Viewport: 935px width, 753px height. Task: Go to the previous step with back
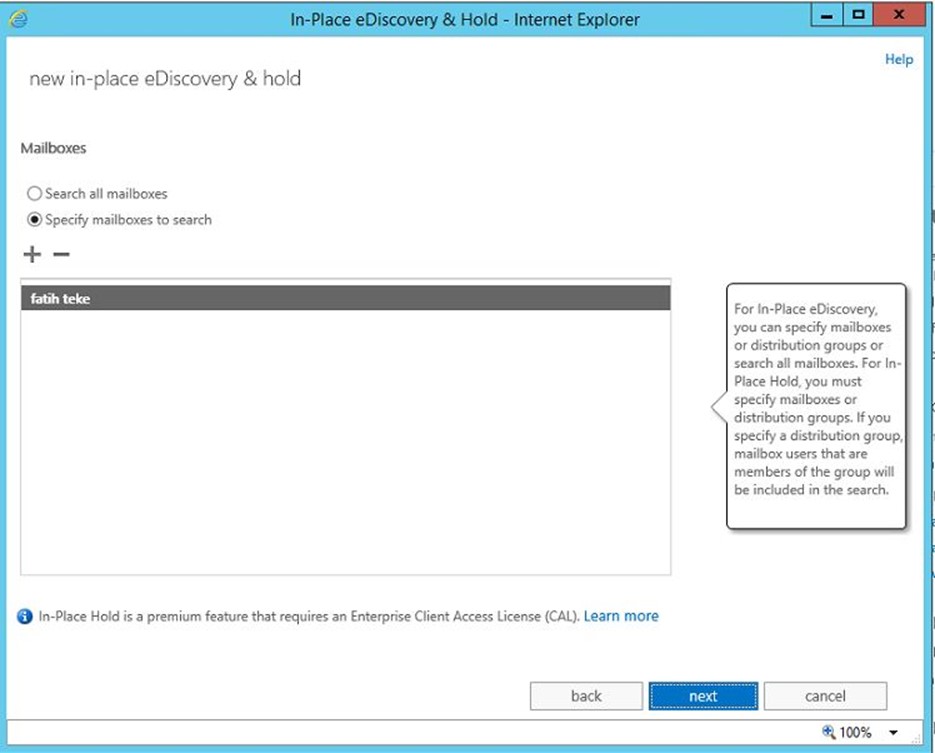click(586, 696)
